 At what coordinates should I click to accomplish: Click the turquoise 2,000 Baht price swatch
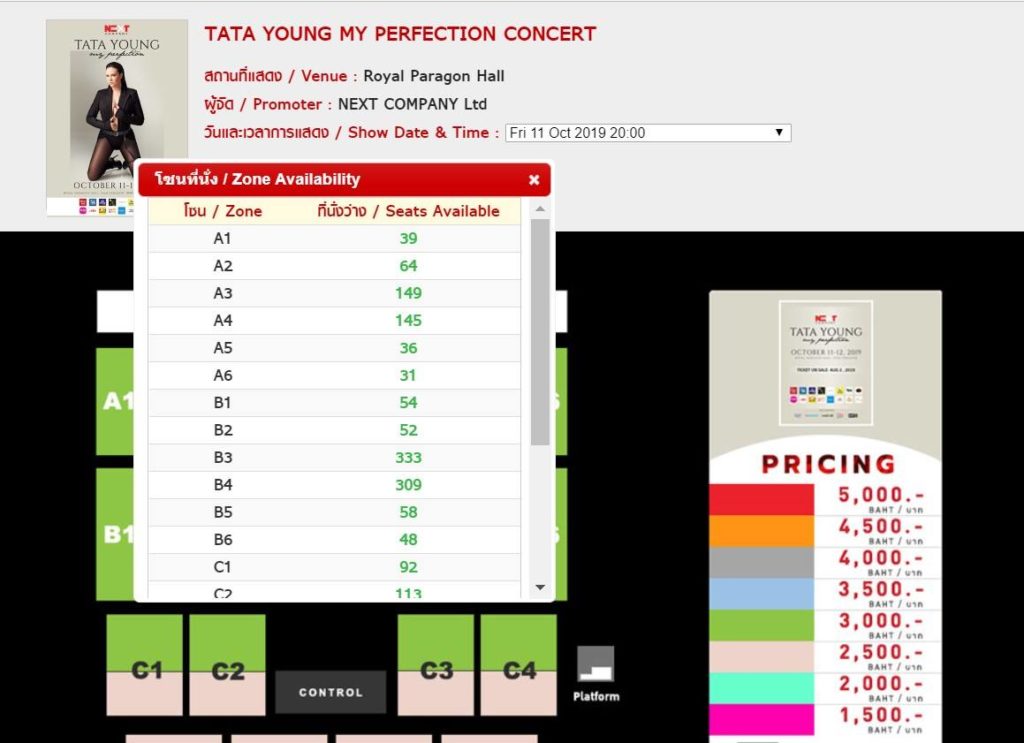click(x=761, y=688)
